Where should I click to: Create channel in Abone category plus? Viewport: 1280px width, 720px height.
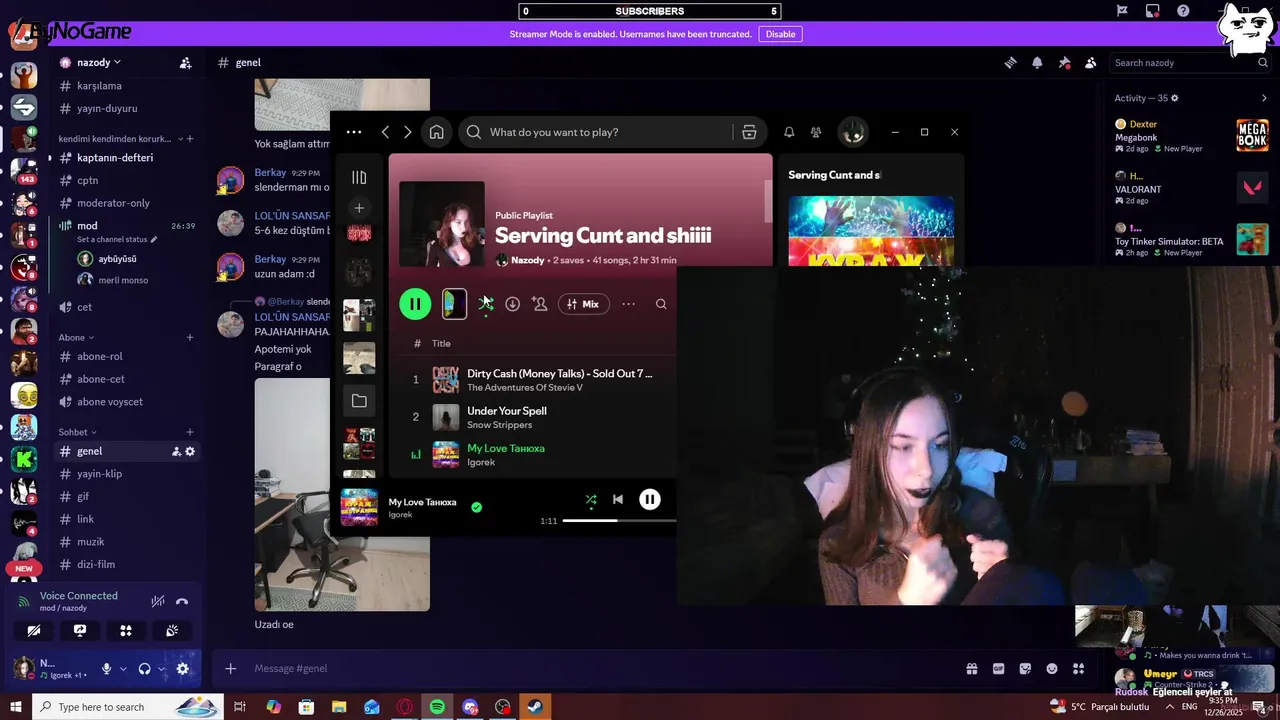(x=190, y=338)
